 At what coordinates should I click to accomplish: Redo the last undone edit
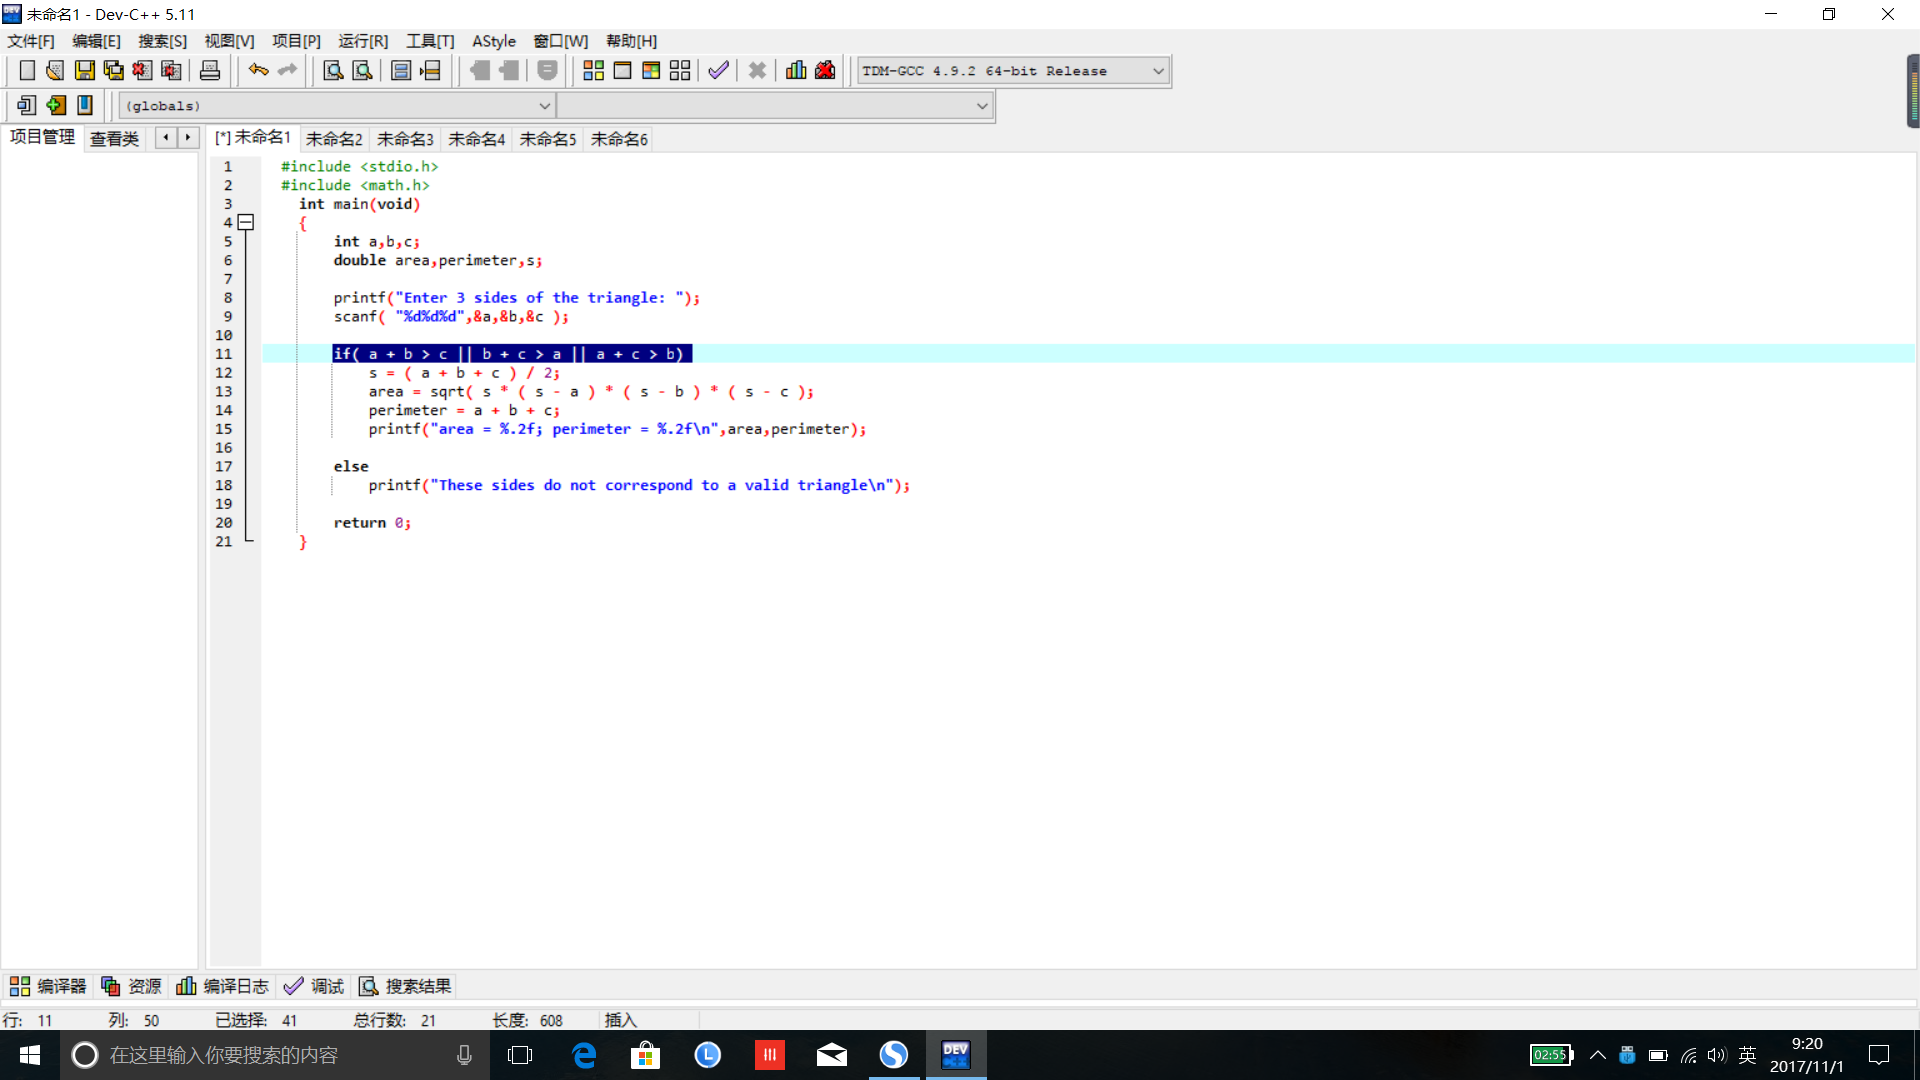288,71
